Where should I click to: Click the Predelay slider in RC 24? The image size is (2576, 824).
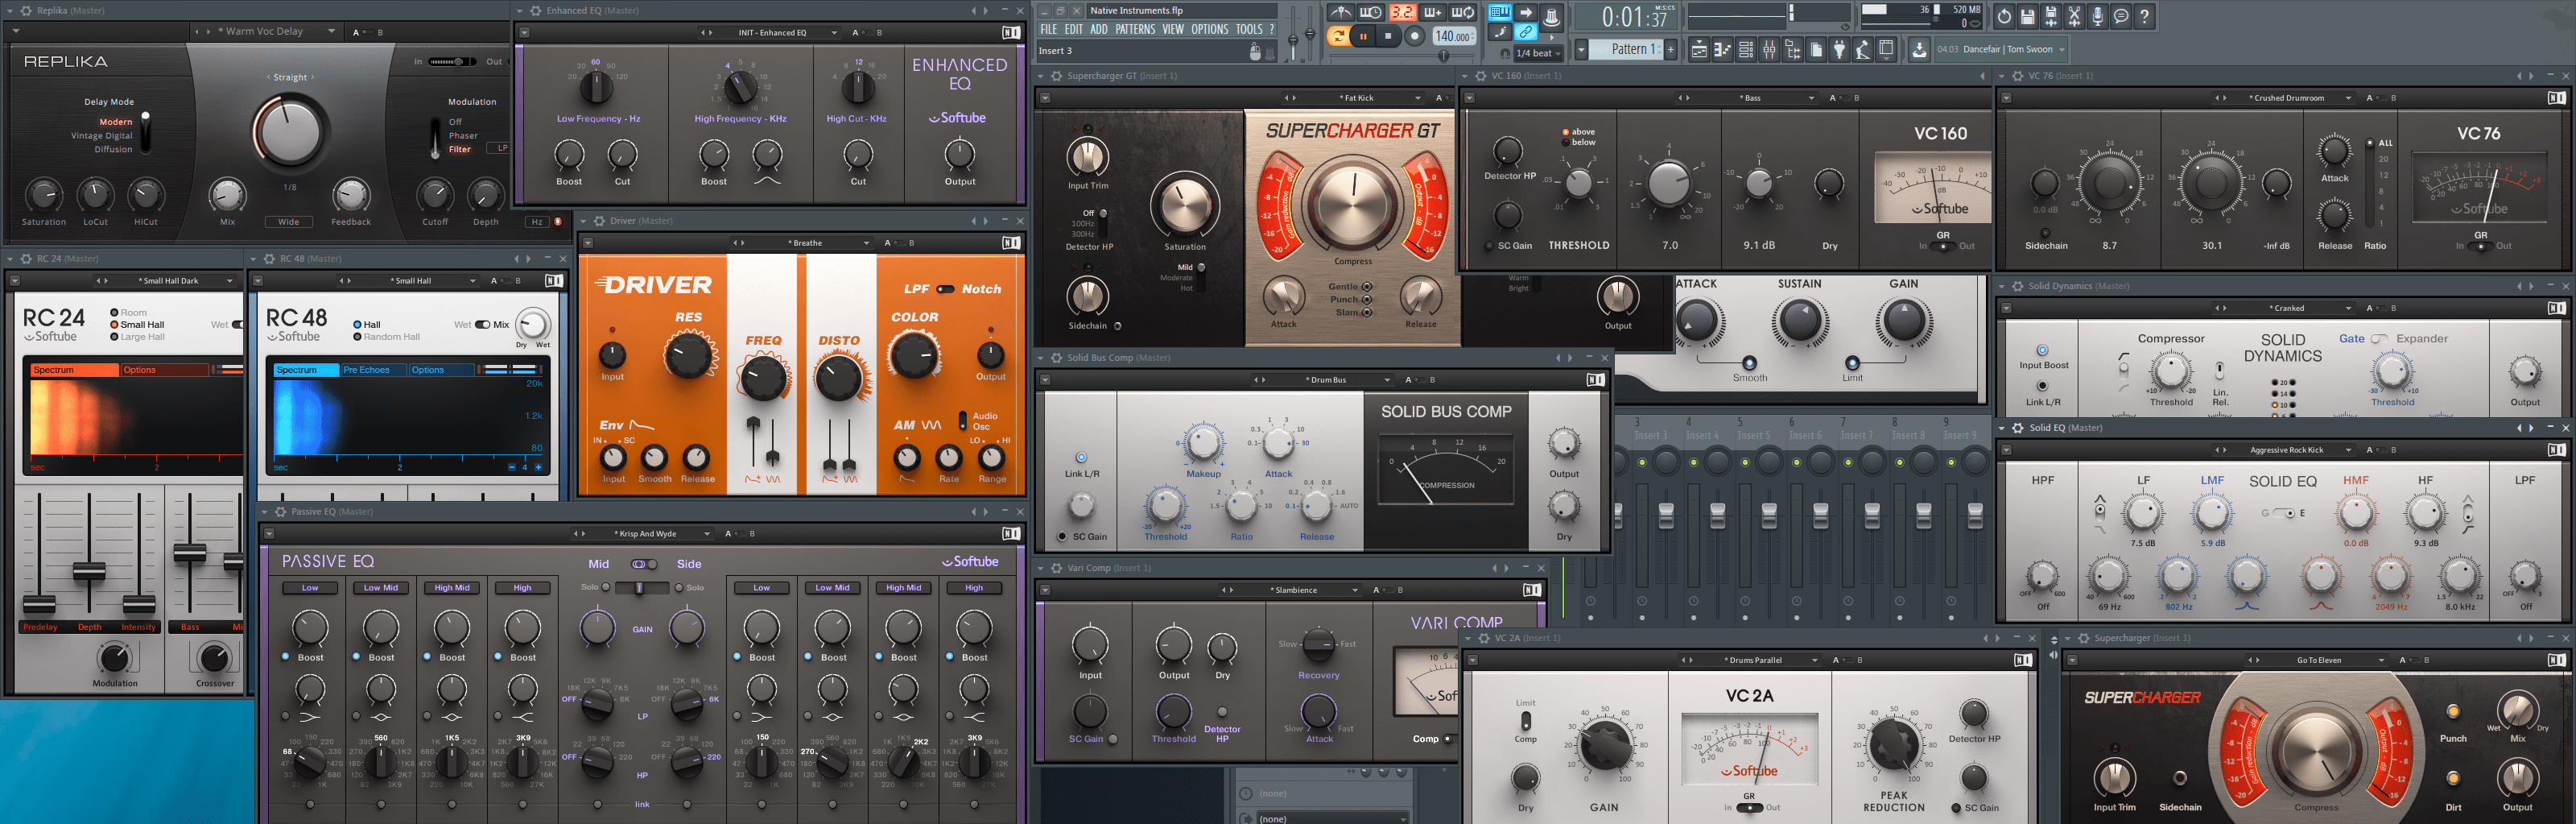(40, 603)
